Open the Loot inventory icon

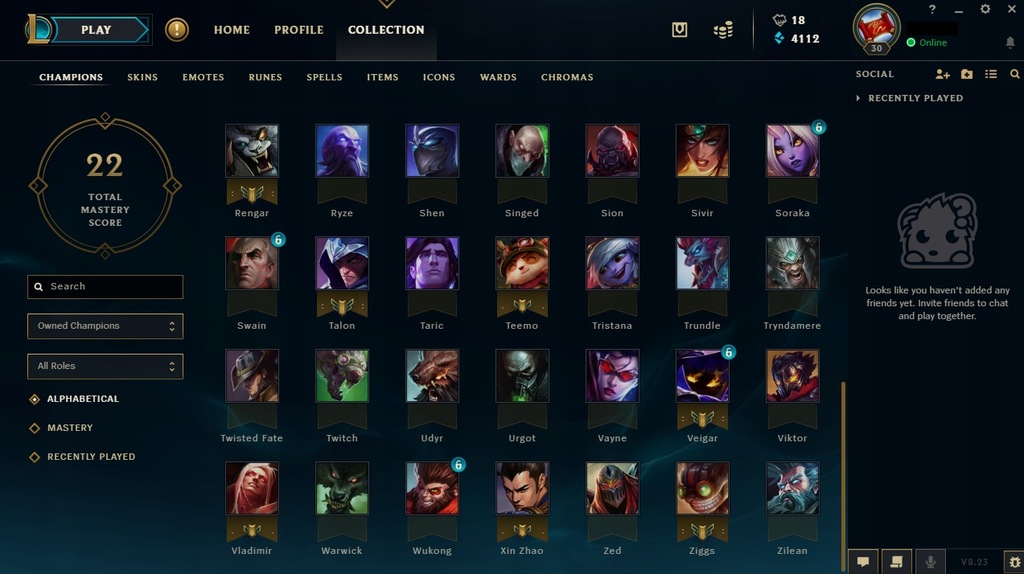pos(679,29)
